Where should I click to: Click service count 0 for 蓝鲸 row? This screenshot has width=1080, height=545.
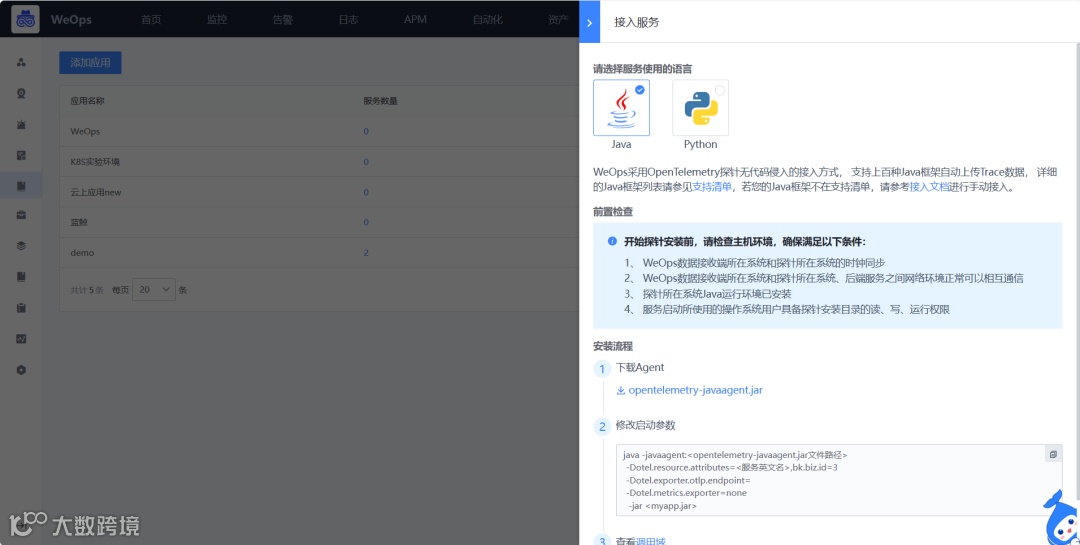tap(366, 223)
